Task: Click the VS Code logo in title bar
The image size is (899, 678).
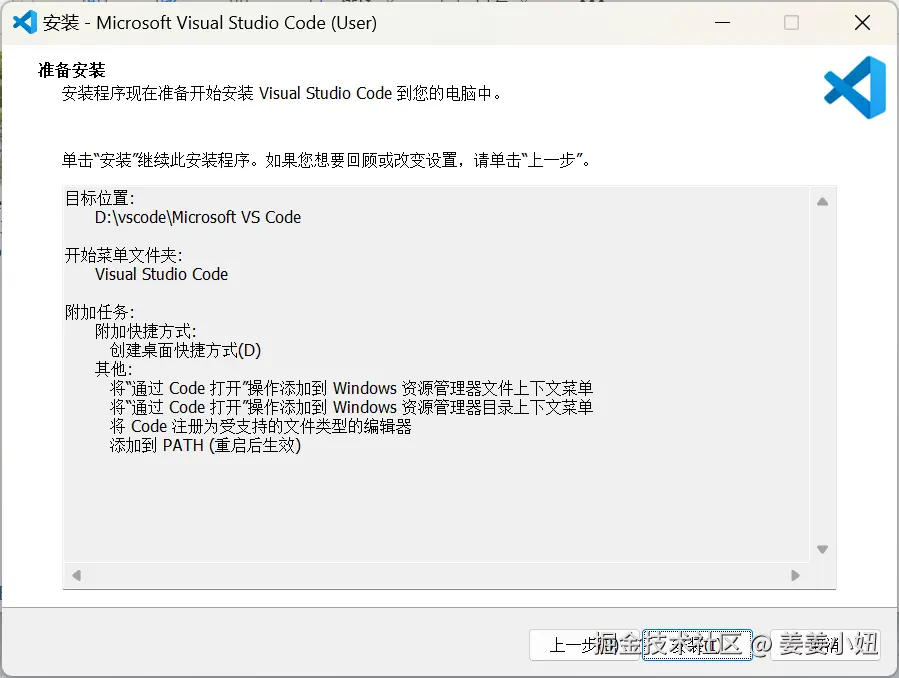Action: 25,22
